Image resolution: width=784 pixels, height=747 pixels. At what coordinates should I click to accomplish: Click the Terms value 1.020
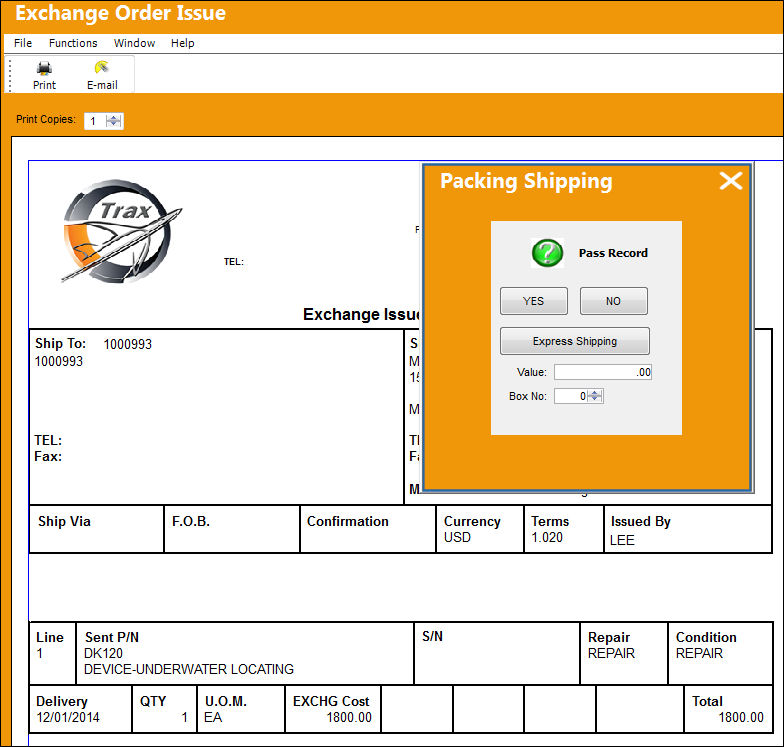(547, 538)
